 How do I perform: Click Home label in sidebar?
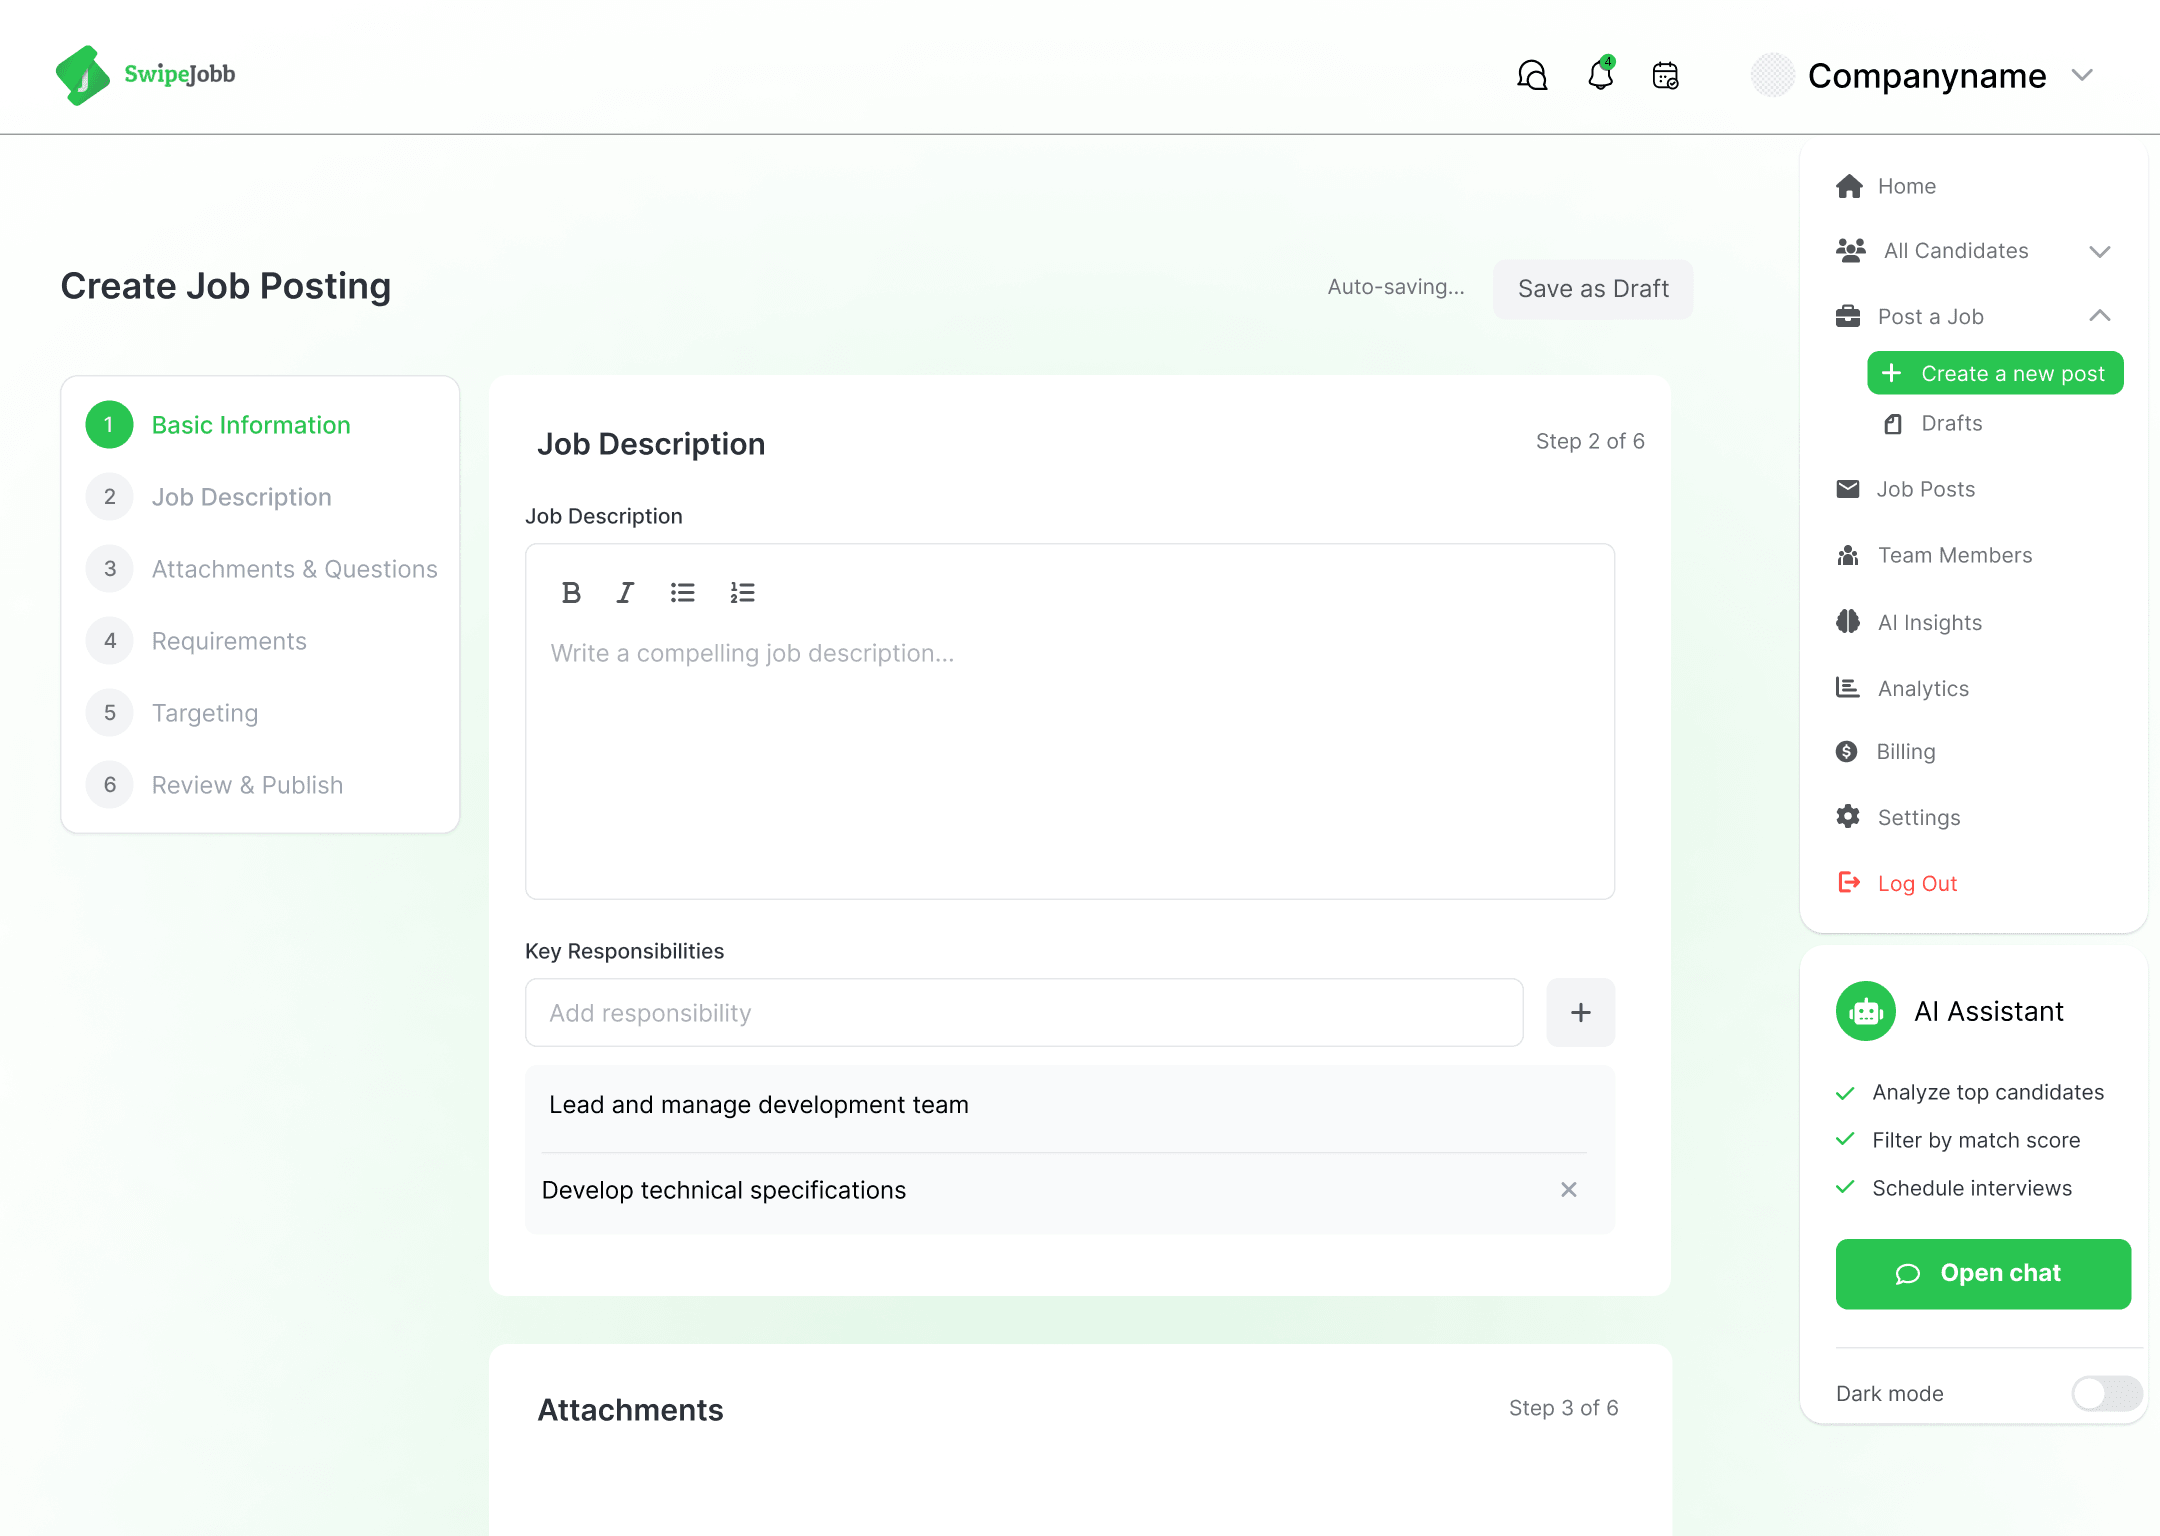pyautogui.click(x=1907, y=186)
